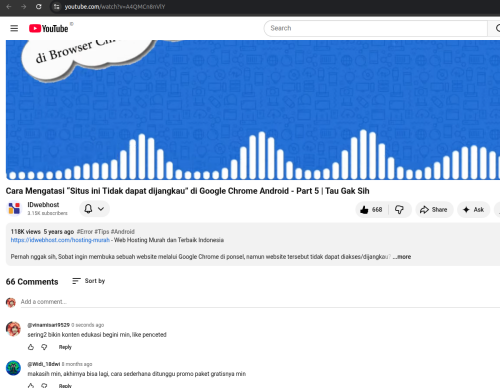Open @Widi_18dwi username link
Image resolution: width=500 pixels, height=388 pixels.
(x=44, y=364)
